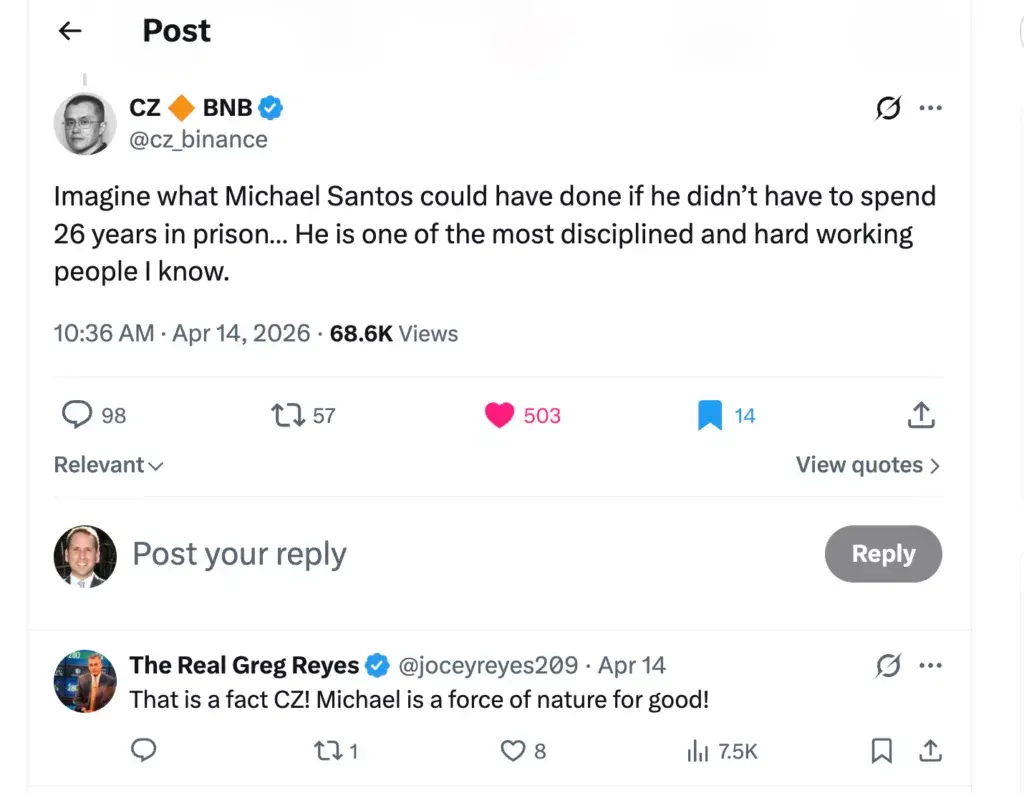Open CZ BNB profile avatar
Image resolution: width=1024 pixels, height=793 pixels.
[x=85, y=124]
